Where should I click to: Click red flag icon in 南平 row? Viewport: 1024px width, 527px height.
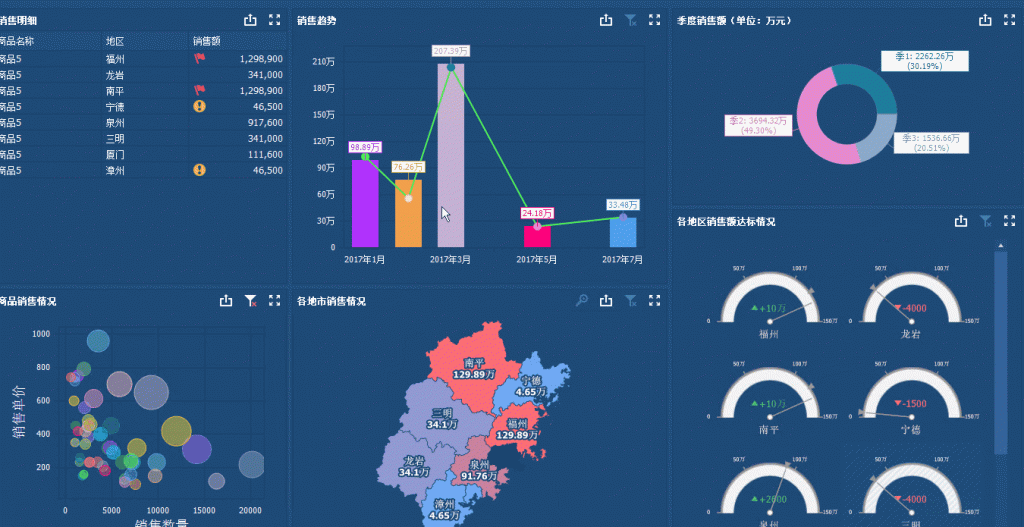pos(199,90)
